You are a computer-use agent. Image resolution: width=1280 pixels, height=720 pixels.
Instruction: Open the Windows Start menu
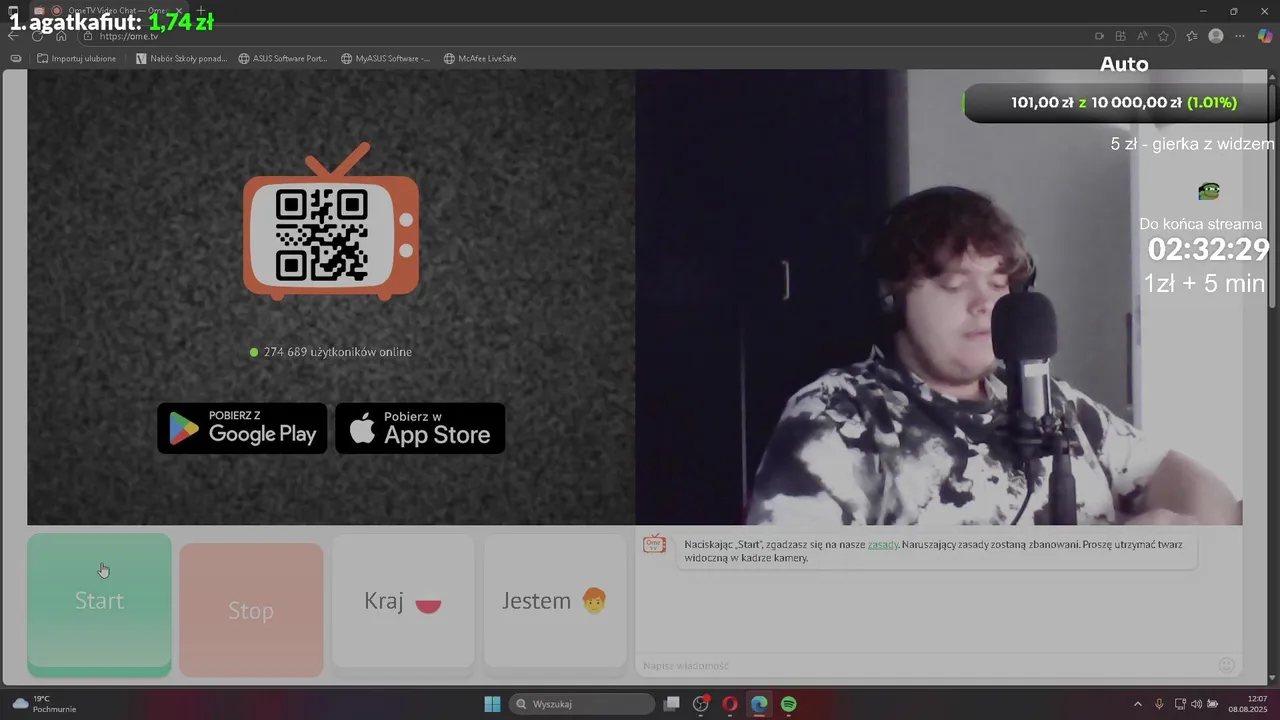[x=492, y=704]
